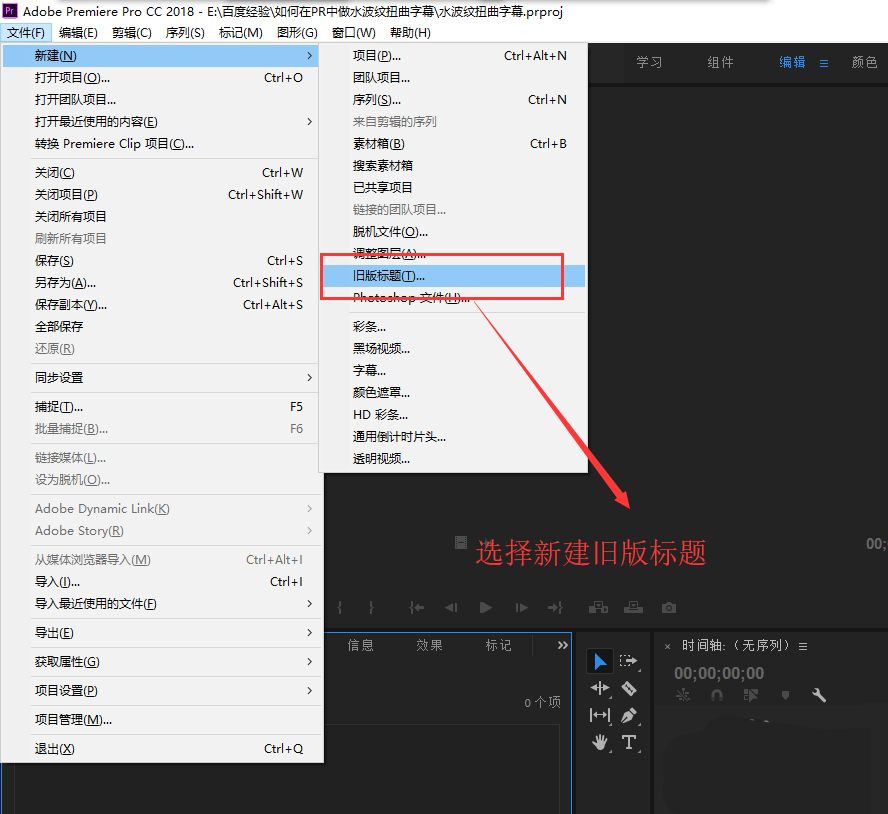The width and height of the screenshot is (888, 814).
Task: Switch to the 颜色 workspace tab
Action: (864, 62)
